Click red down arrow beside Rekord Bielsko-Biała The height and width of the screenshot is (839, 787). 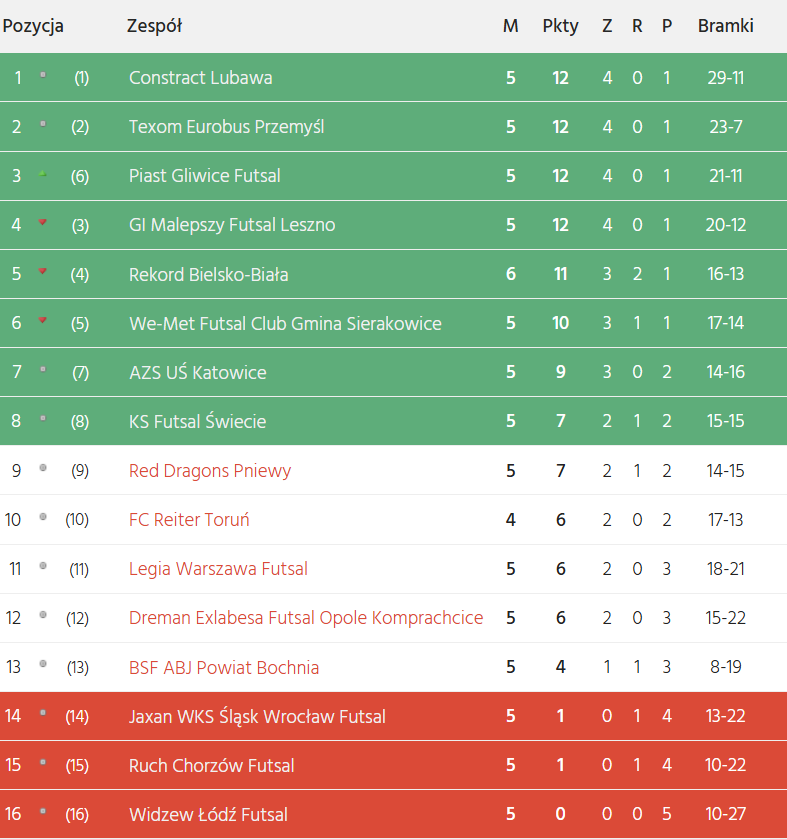(42, 271)
